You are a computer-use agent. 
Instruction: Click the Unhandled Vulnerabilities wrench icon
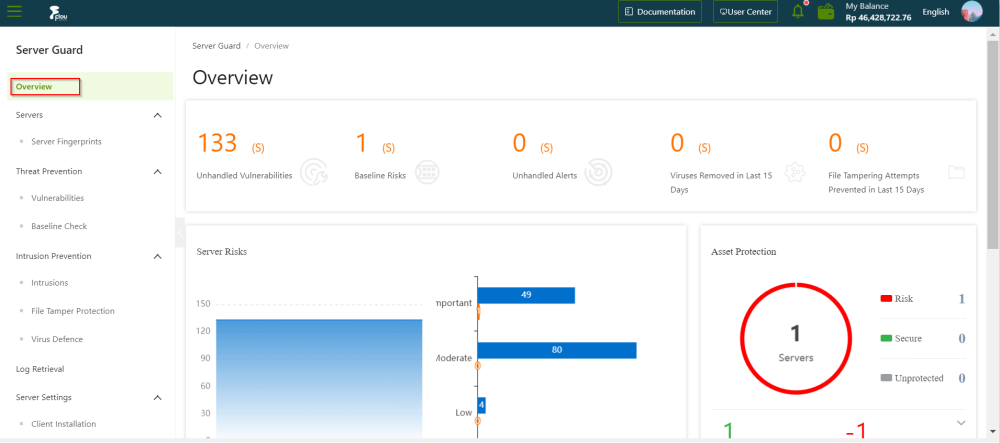click(x=314, y=172)
